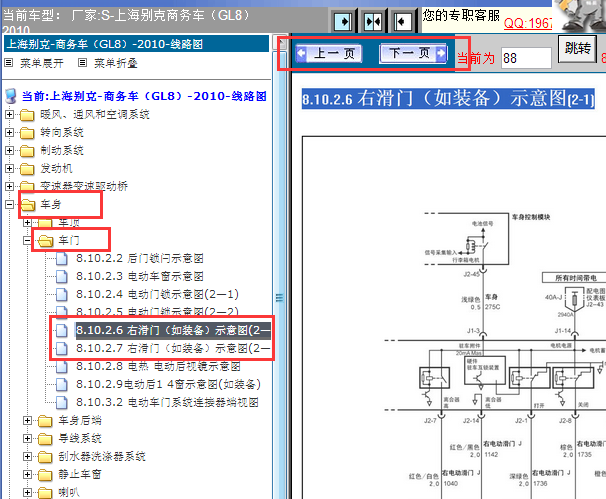Collapse the 车门 subfolder node

pos(27,240)
